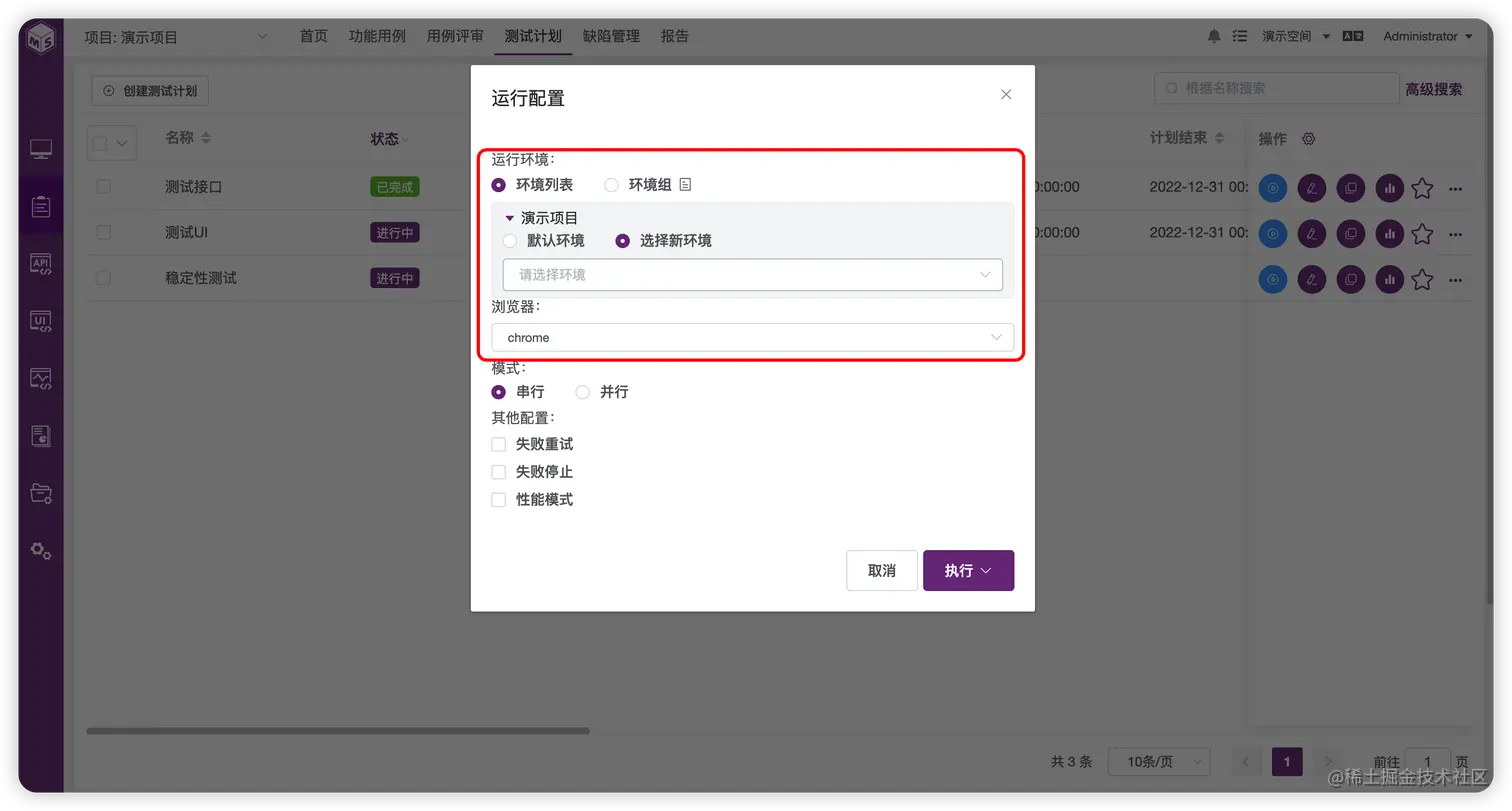Select the performance testing sidebar icon
Image resolution: width=1512 pixels, height=811 pixels.
(39, 378)
